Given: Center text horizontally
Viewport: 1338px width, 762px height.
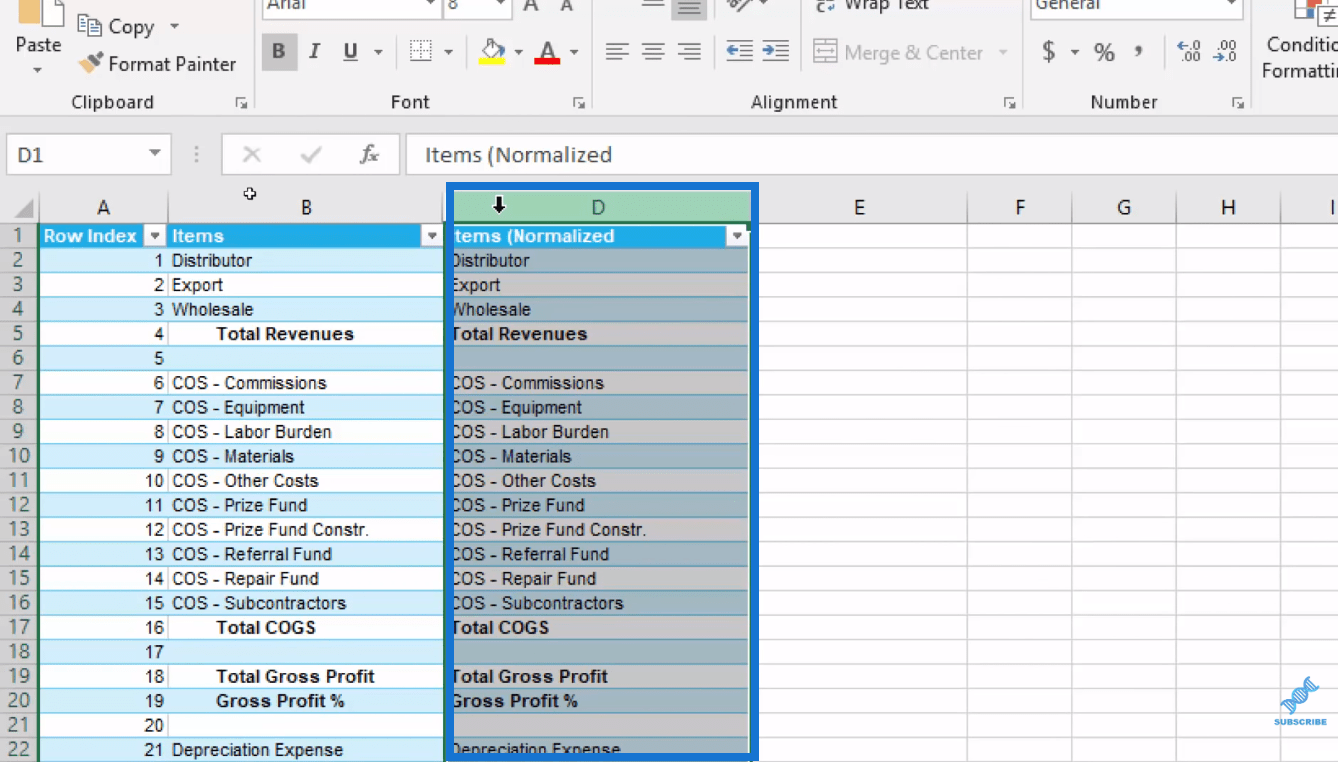Looking at the screenshot, I should coord(653,51).
